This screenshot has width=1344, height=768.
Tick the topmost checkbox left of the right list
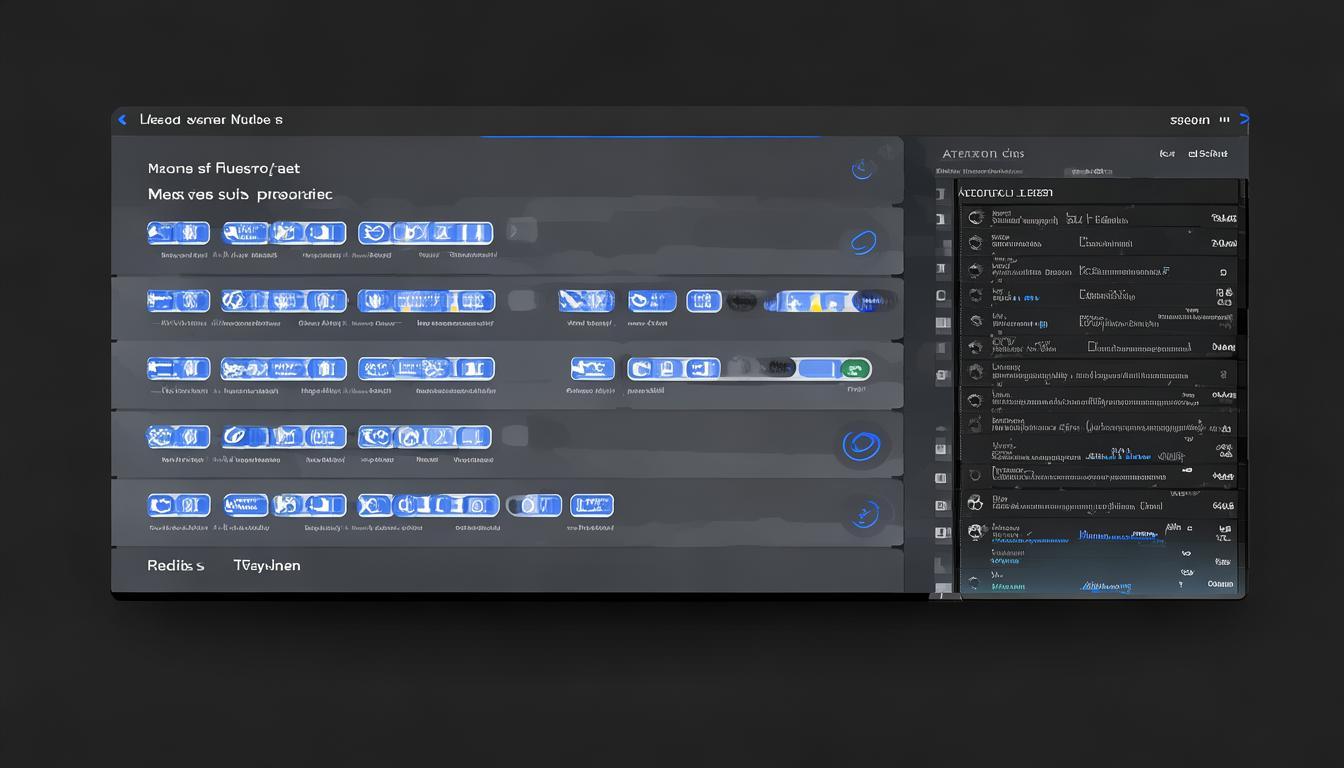[942, 192]
